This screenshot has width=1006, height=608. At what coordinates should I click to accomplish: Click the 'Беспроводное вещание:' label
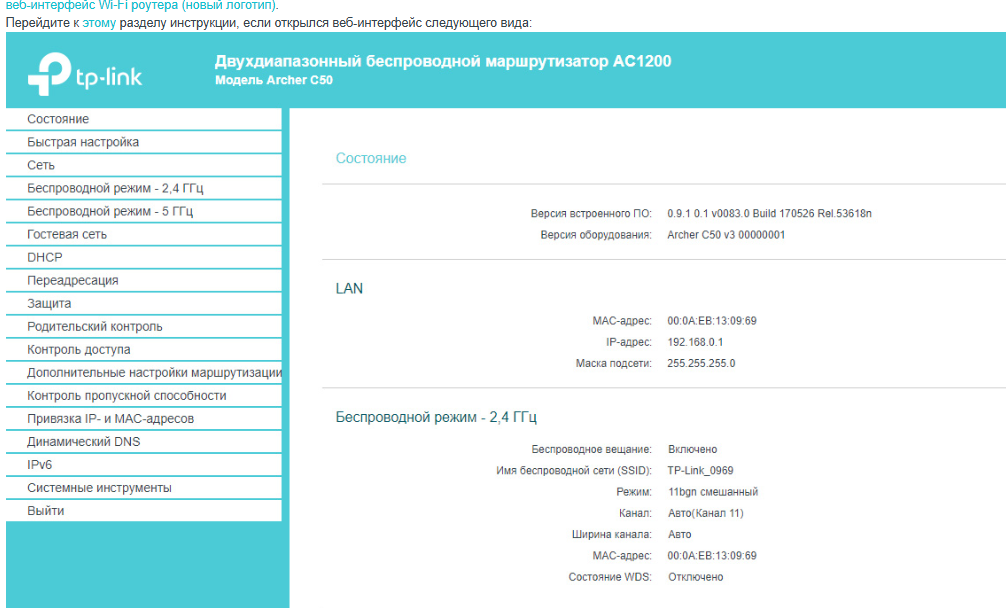tap(591, 450)
